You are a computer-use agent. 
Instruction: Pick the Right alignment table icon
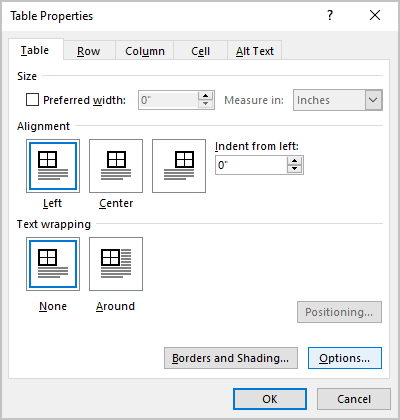(x=179, y=166)
